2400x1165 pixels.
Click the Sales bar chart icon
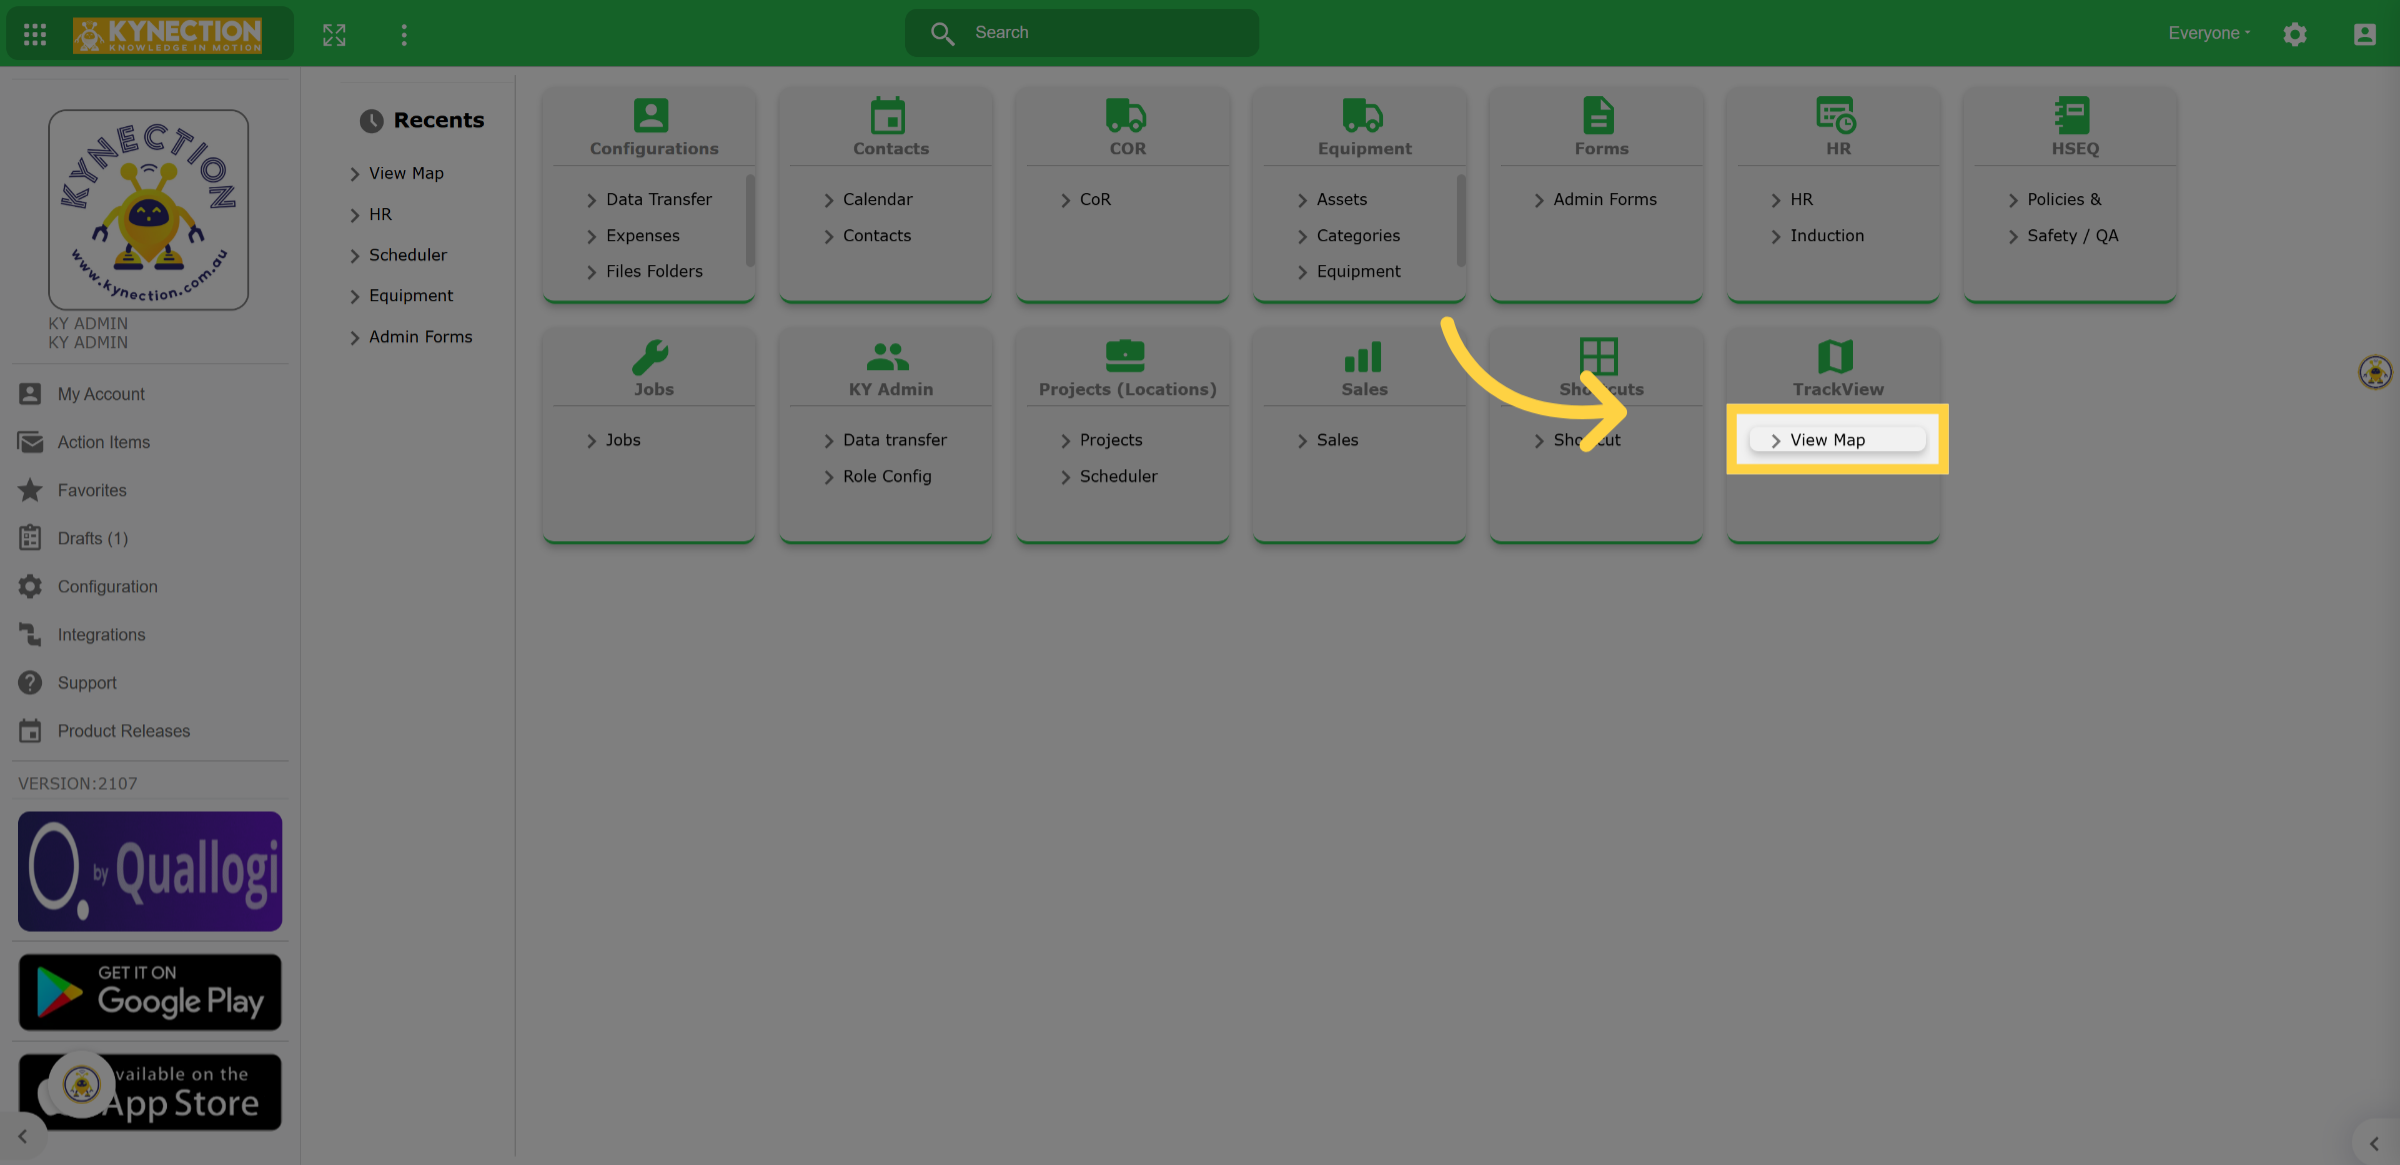pos(1362,356)
